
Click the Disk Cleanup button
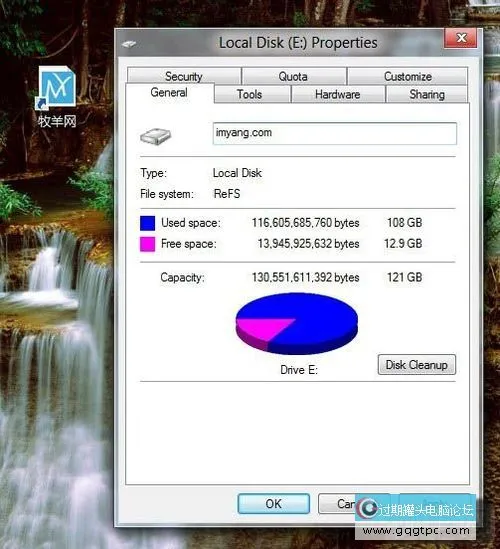(417, 364)
